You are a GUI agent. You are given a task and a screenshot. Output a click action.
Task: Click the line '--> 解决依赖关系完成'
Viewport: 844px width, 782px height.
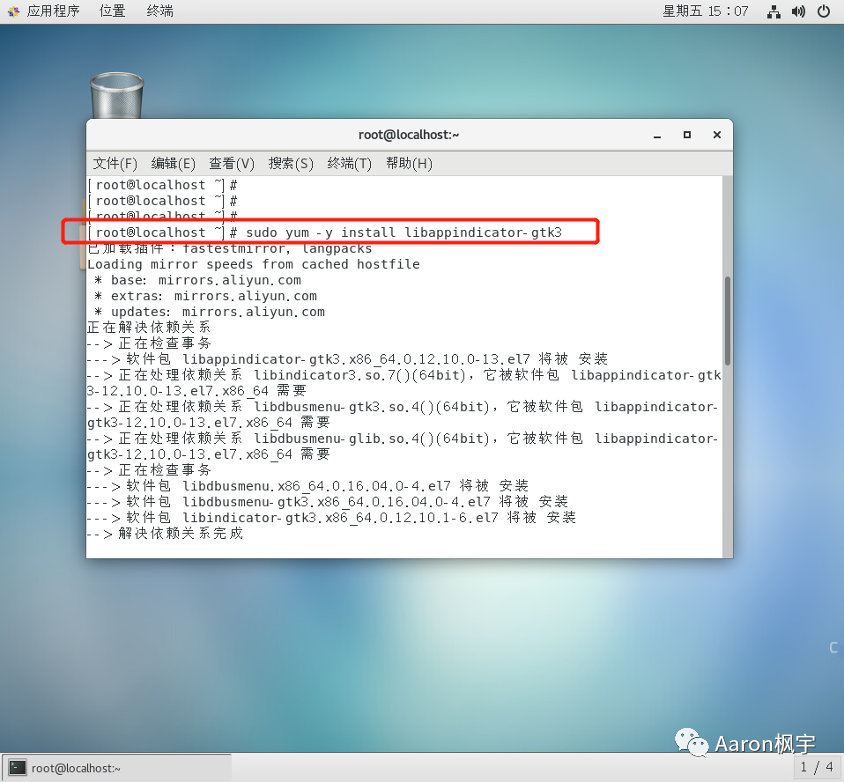165,533
